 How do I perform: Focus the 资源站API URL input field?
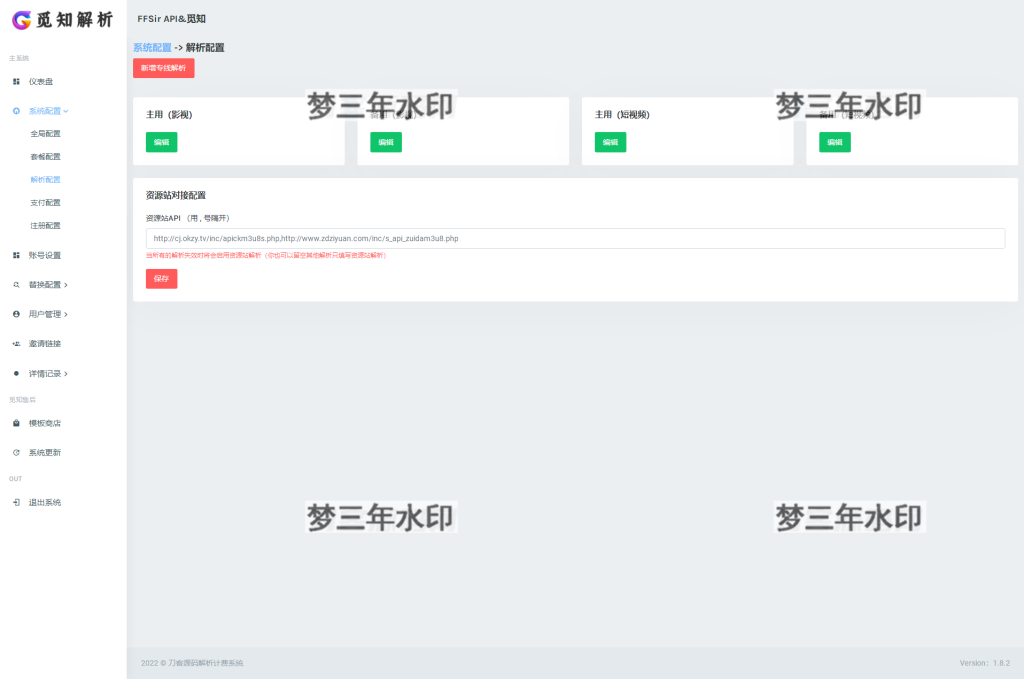point(575,239)
